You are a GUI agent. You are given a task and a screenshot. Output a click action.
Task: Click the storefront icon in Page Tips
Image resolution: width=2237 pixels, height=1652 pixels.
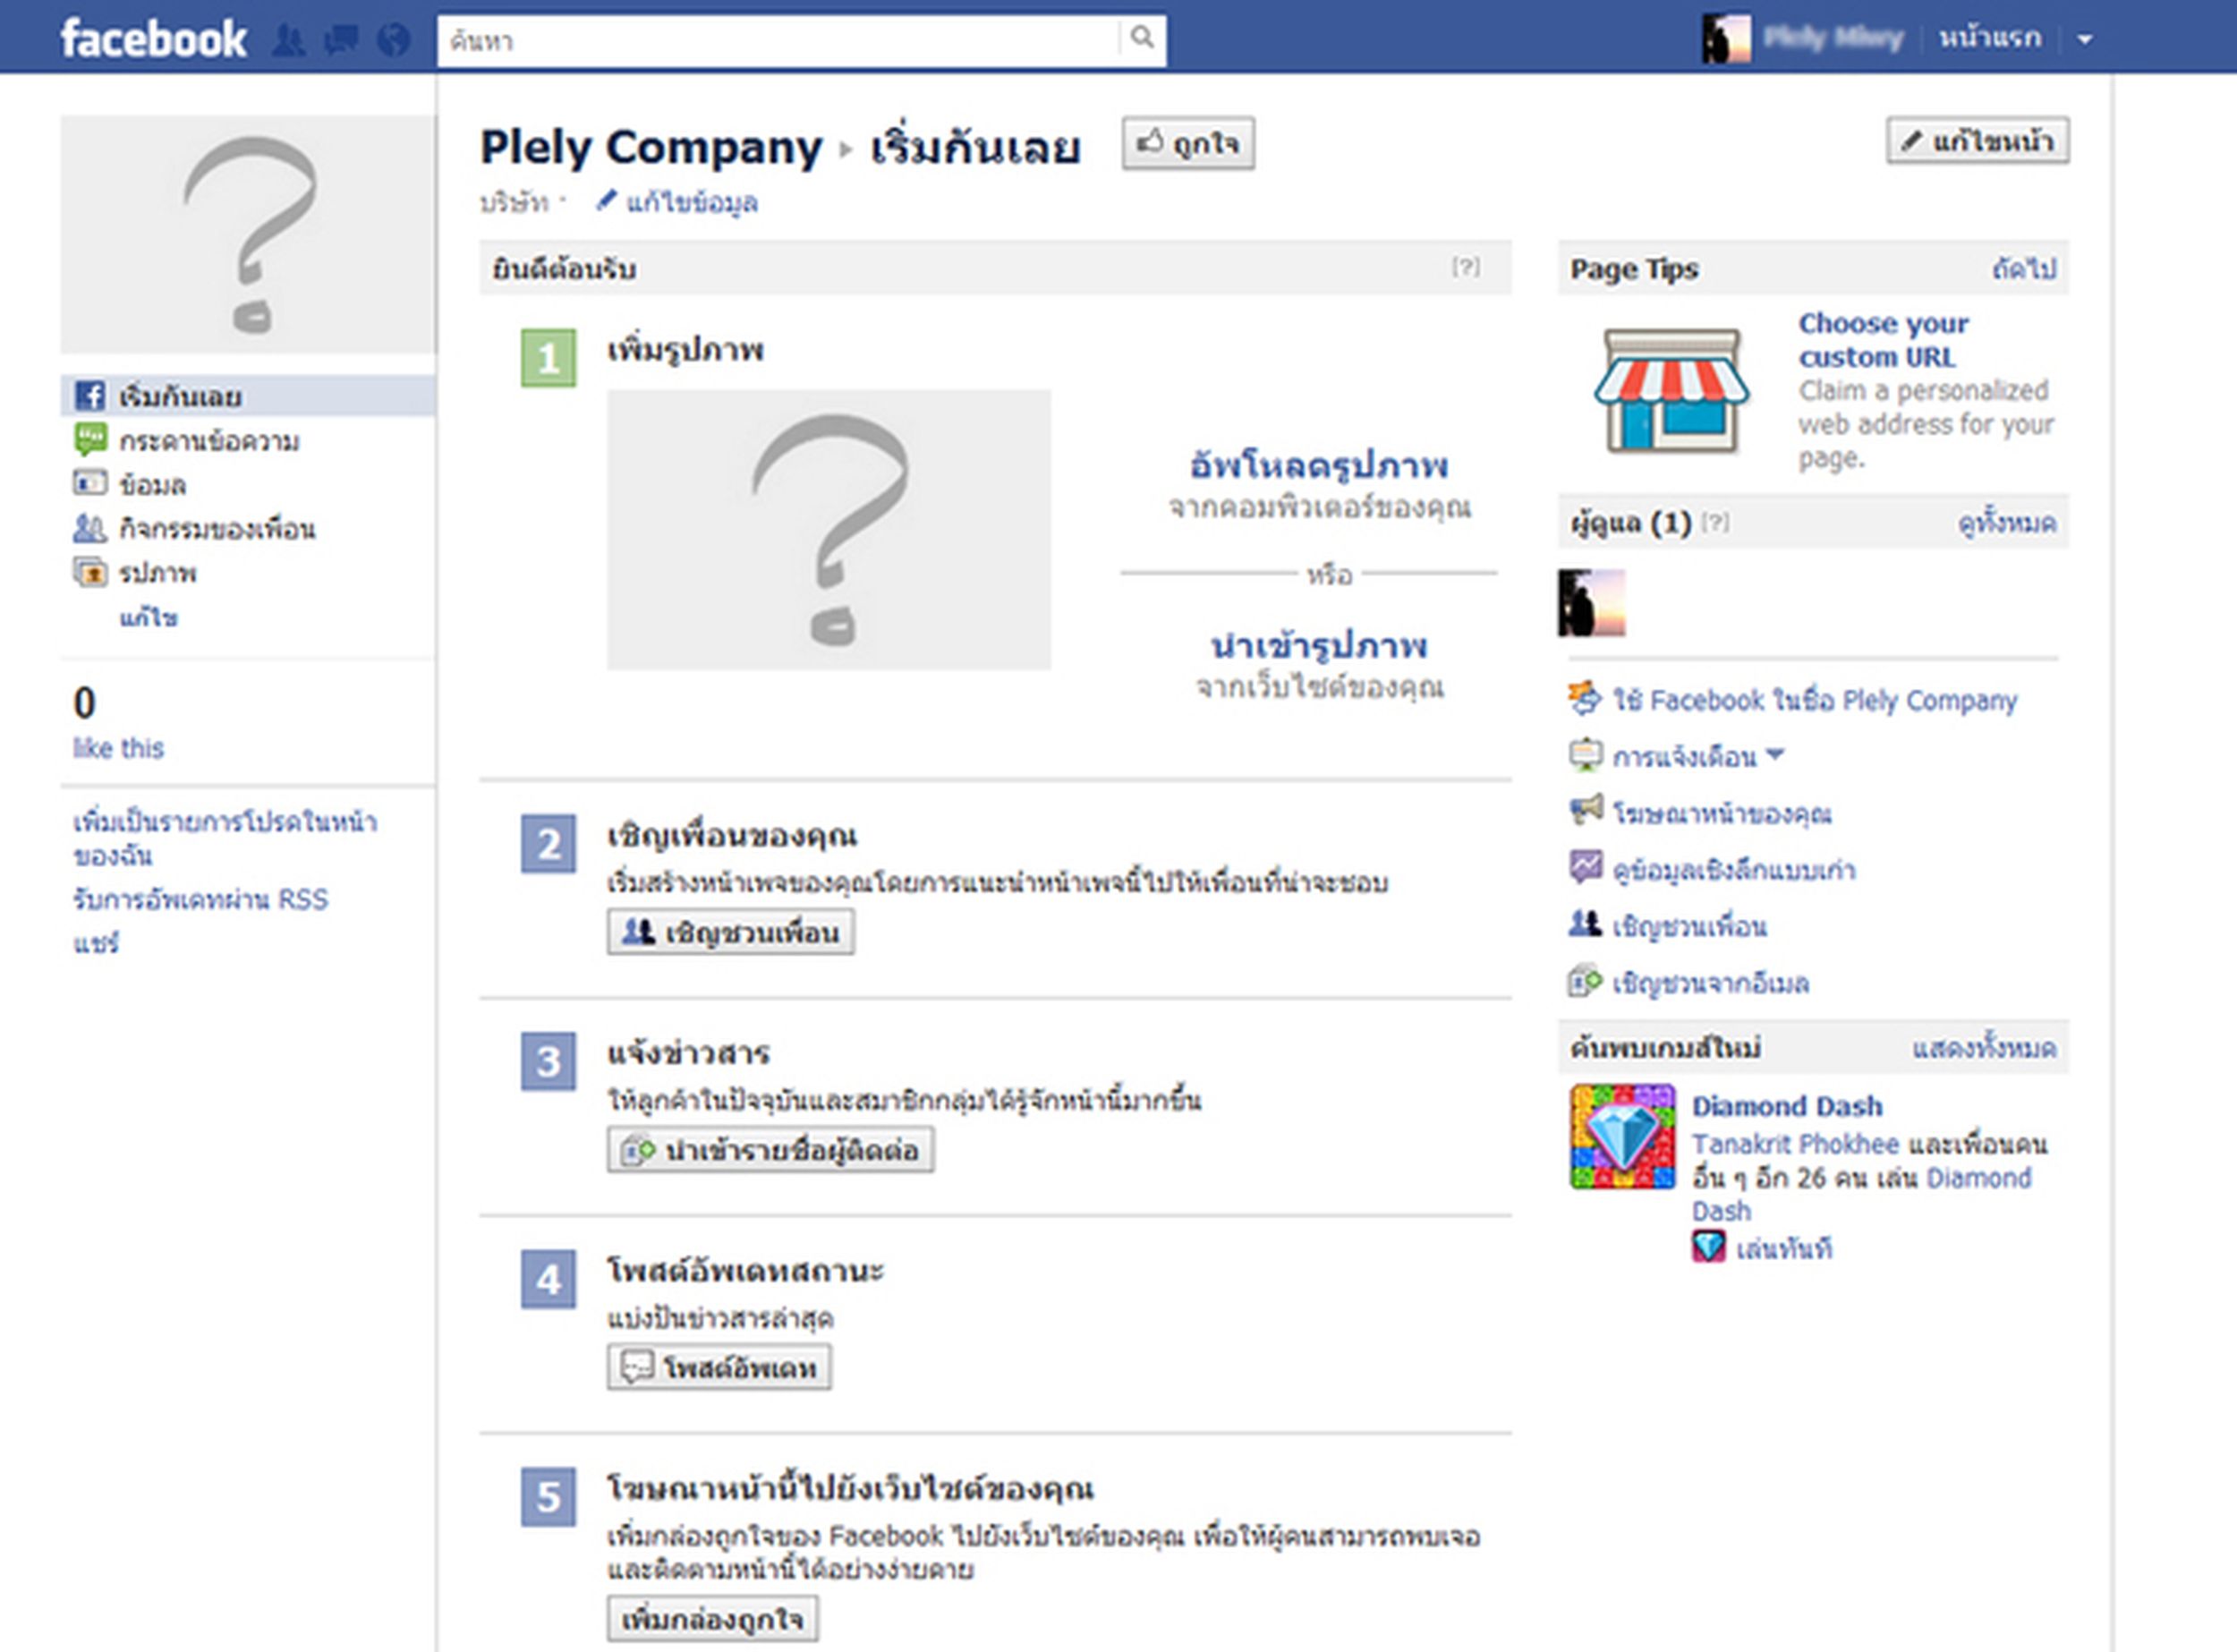click(x=1671, y=391)
